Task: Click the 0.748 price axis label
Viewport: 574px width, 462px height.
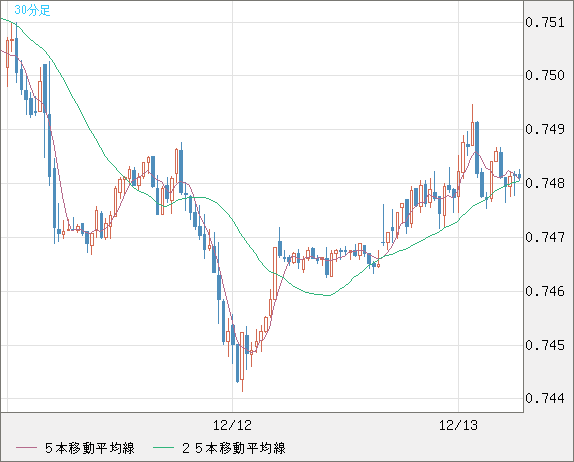Action: [545, 183]
